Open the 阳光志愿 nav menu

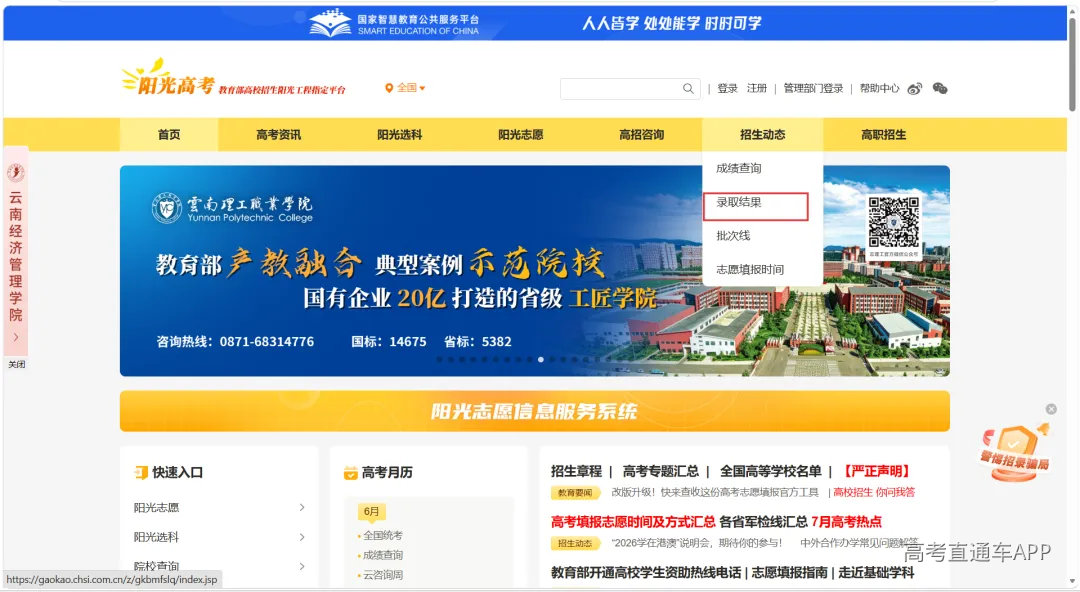[x=521, y=134]
